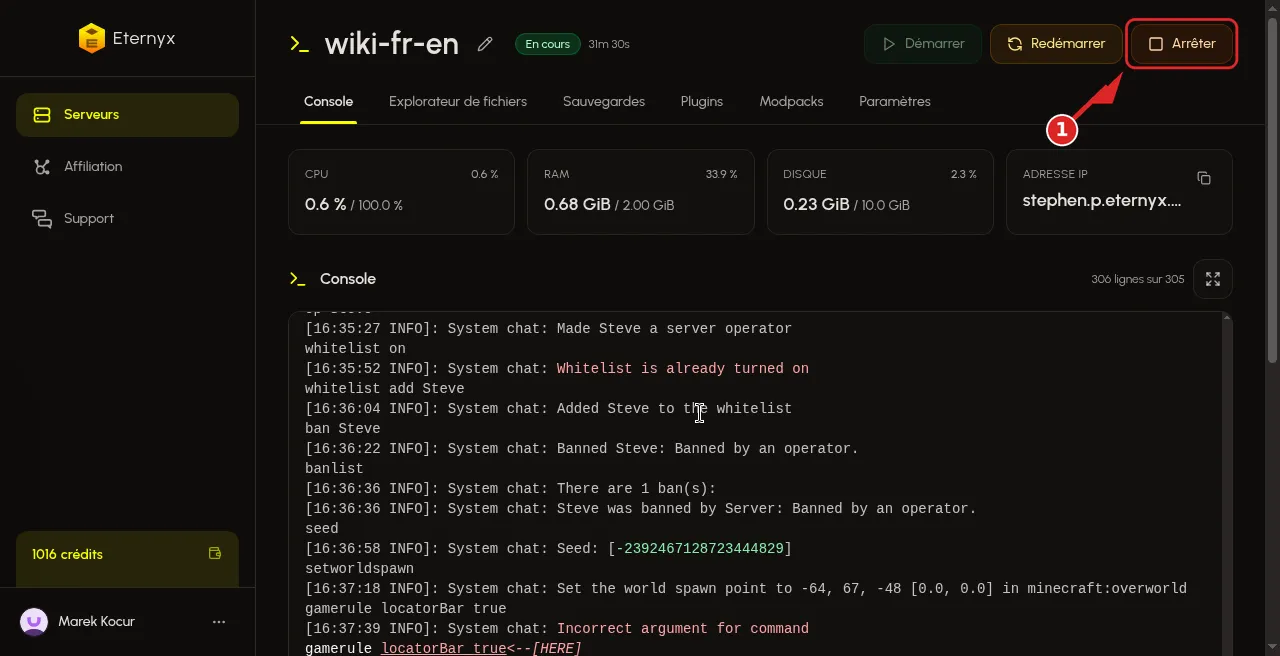This screenshot has height=656, width=1280.
Task: Click the seed value -2392467128723444829
Action: point(700,549)
